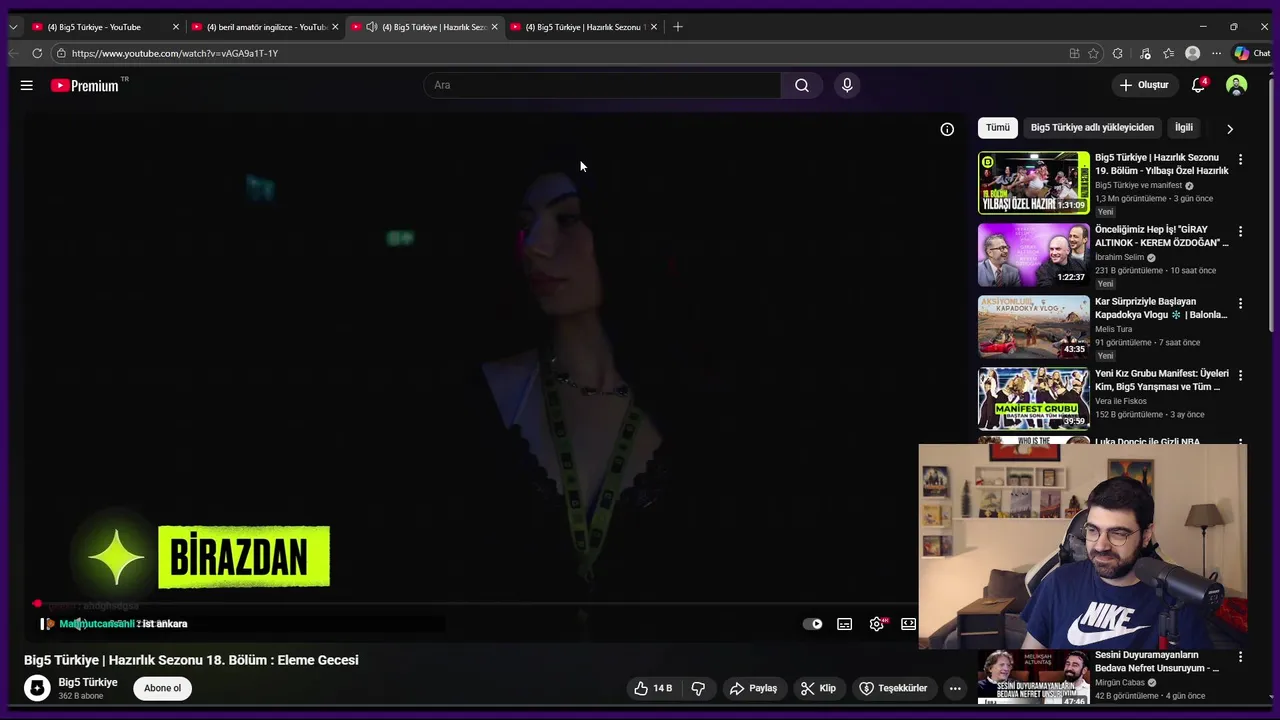
Task: Open player settings gear
Action: pos(877,624)
